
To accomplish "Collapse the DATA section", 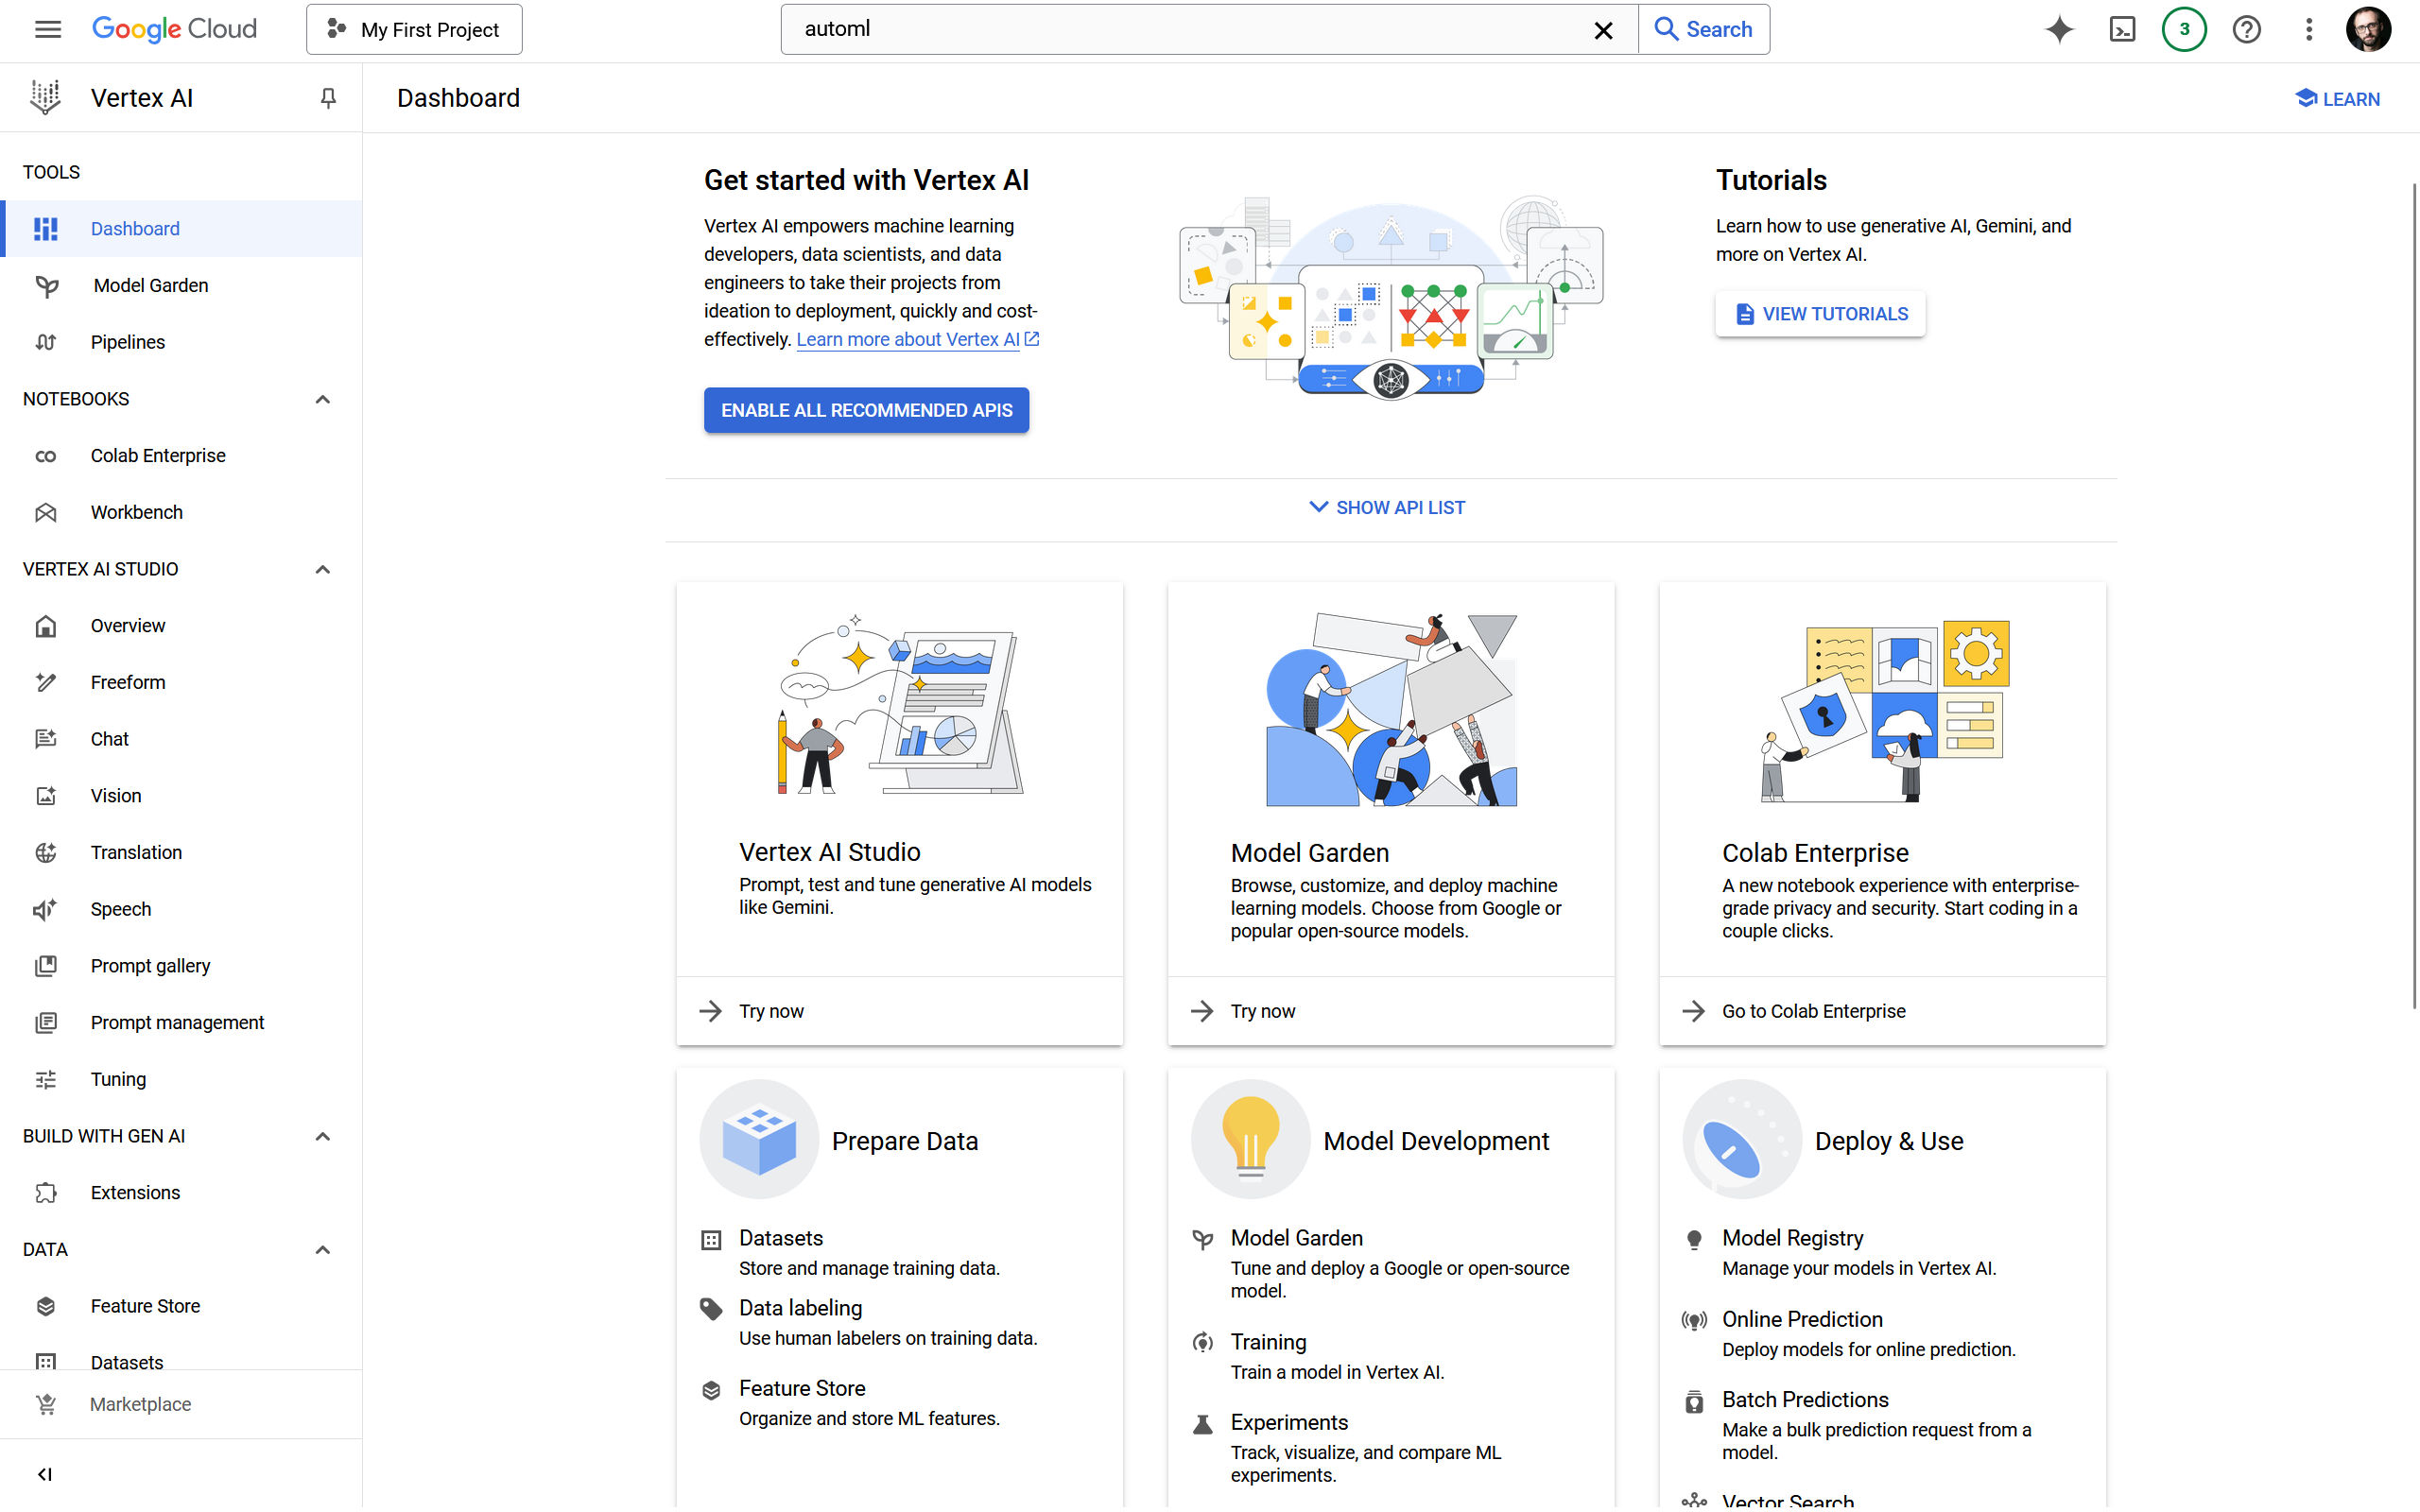I will [x=322, y=1249].
